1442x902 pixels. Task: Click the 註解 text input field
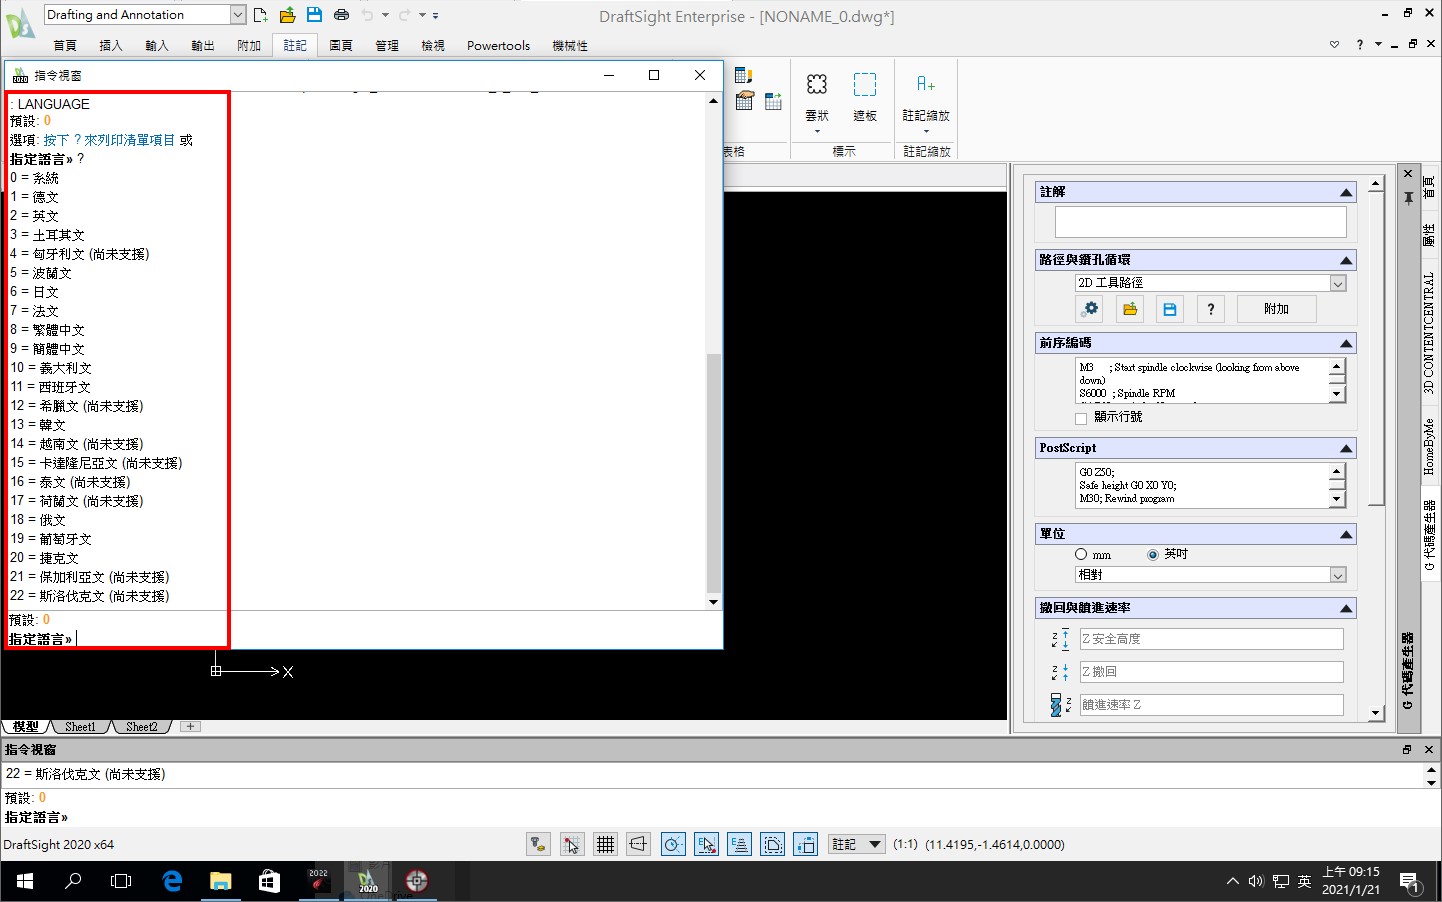(x=1200, y=222)
